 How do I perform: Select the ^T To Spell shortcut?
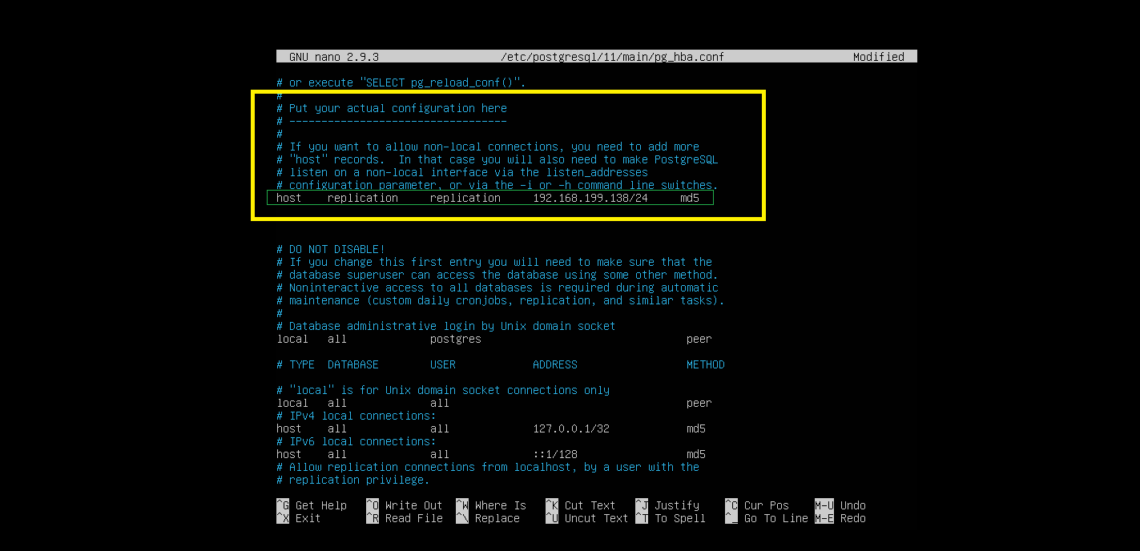click(670, 518)
